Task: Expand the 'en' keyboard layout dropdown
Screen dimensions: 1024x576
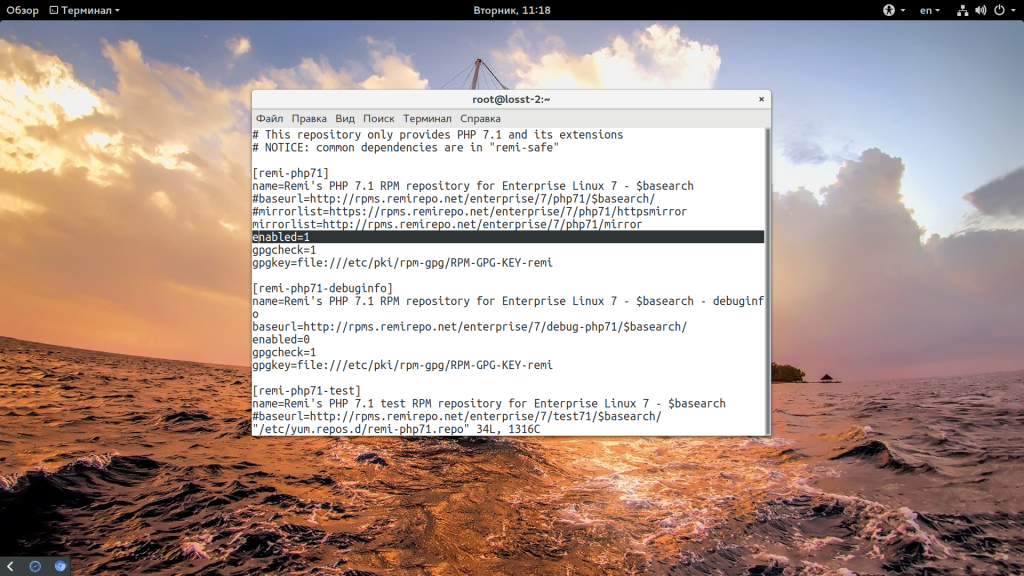Action: [931, 10]
